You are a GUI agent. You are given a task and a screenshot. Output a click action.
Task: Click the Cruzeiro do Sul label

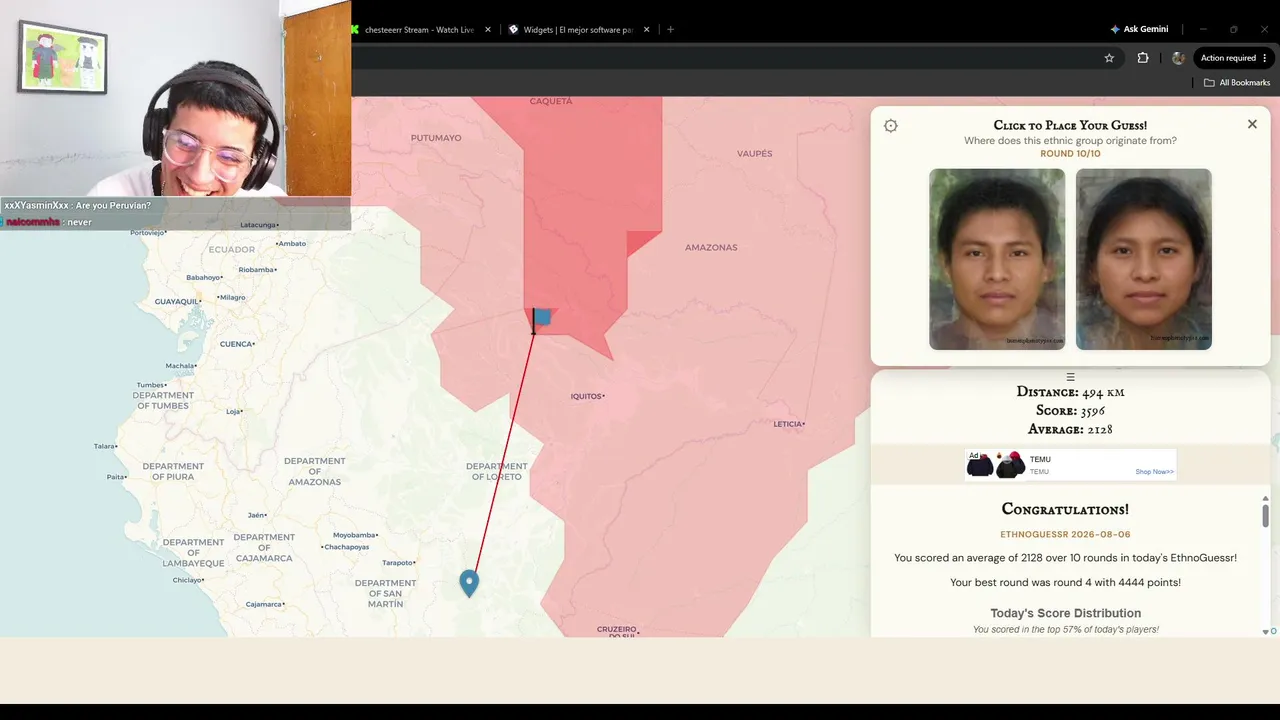point(617,632)
